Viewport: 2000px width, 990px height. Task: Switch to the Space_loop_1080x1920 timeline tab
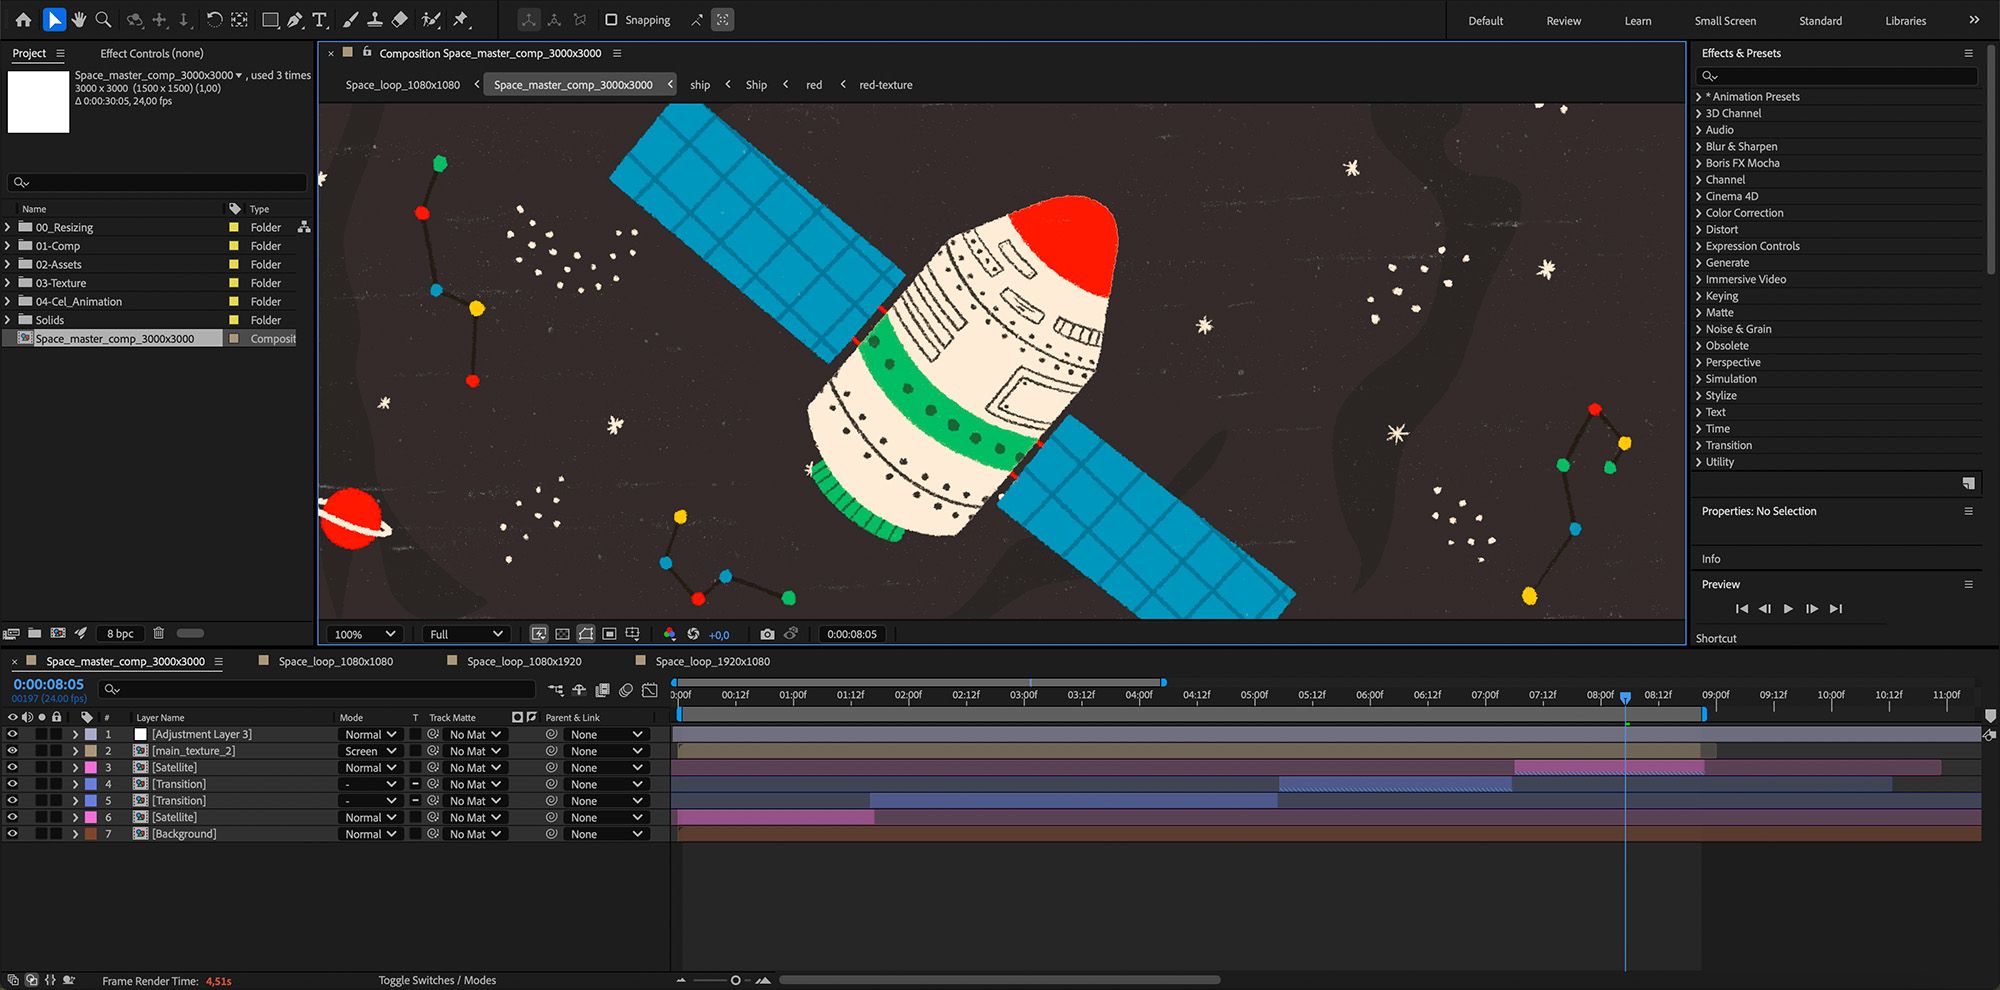click(x=524, y=661)
